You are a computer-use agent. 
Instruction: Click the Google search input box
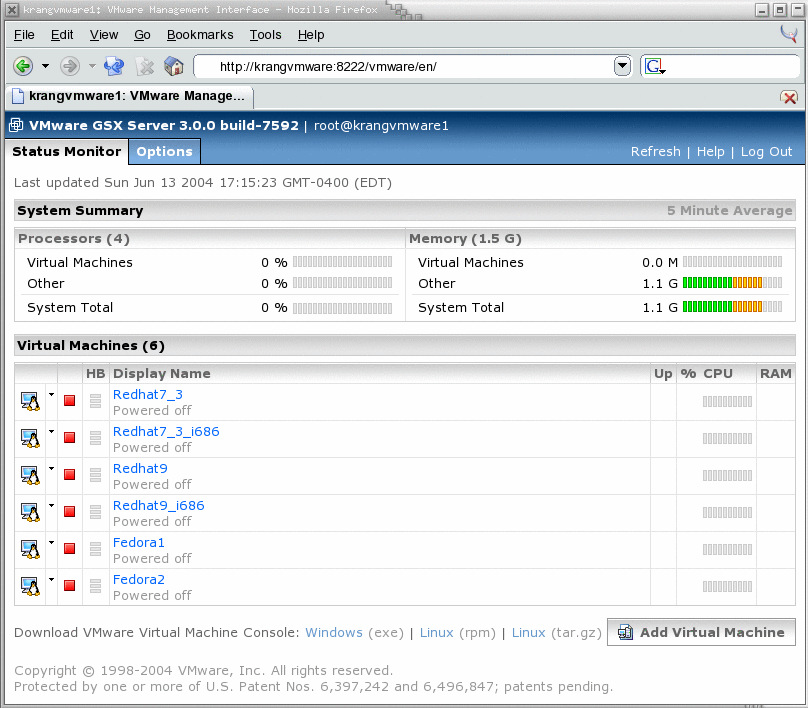pos(732,66)
